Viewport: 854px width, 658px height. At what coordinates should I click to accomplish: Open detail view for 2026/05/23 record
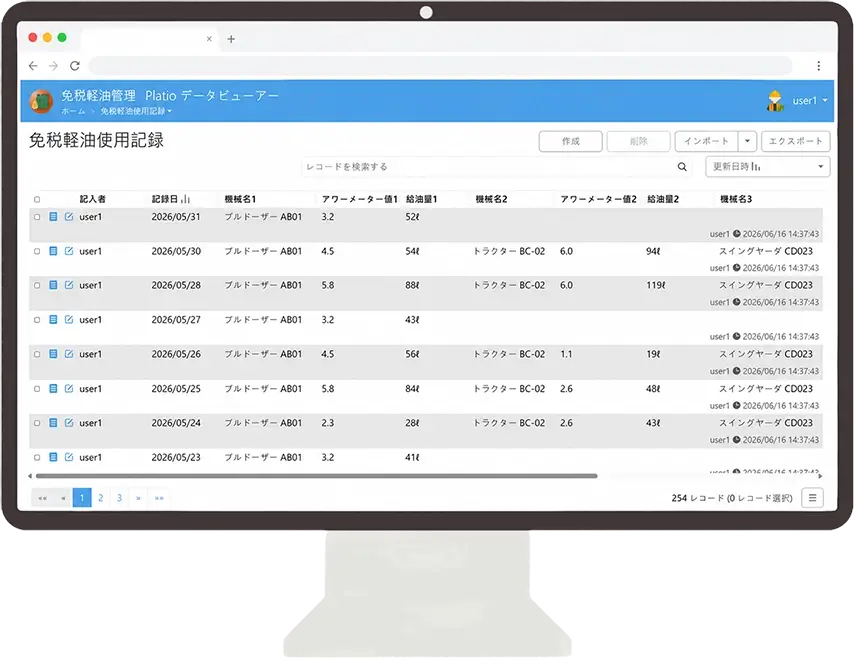[x=53, y=458]
